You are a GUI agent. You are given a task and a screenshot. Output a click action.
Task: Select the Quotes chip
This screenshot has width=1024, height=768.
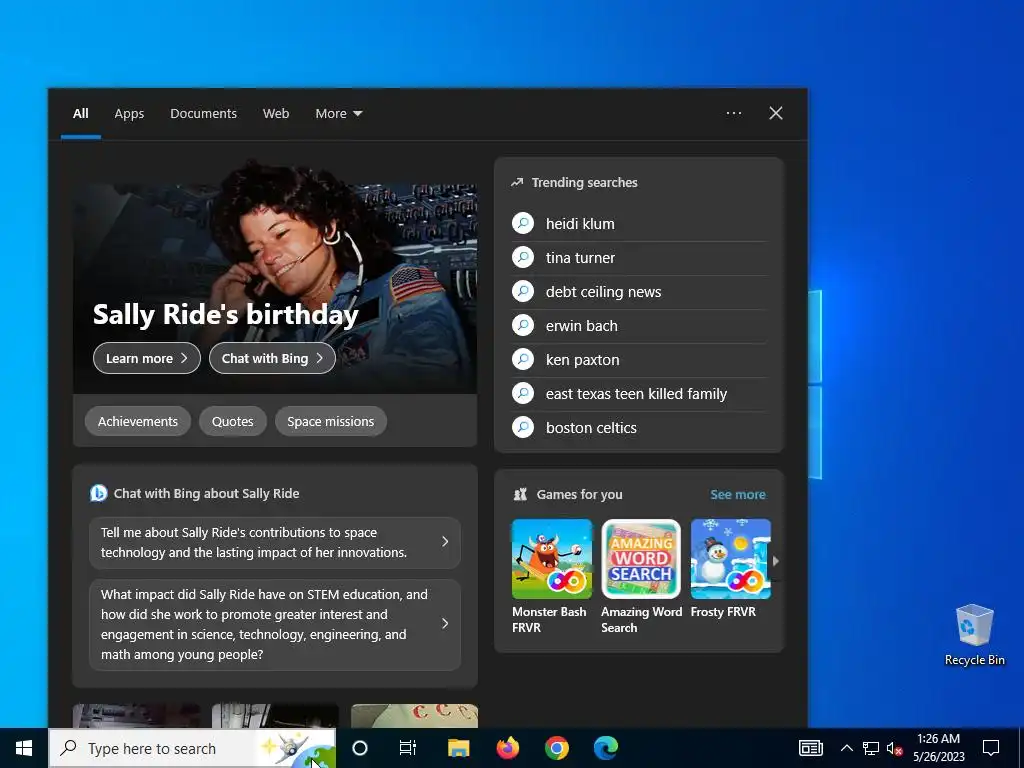click(232, 421)
